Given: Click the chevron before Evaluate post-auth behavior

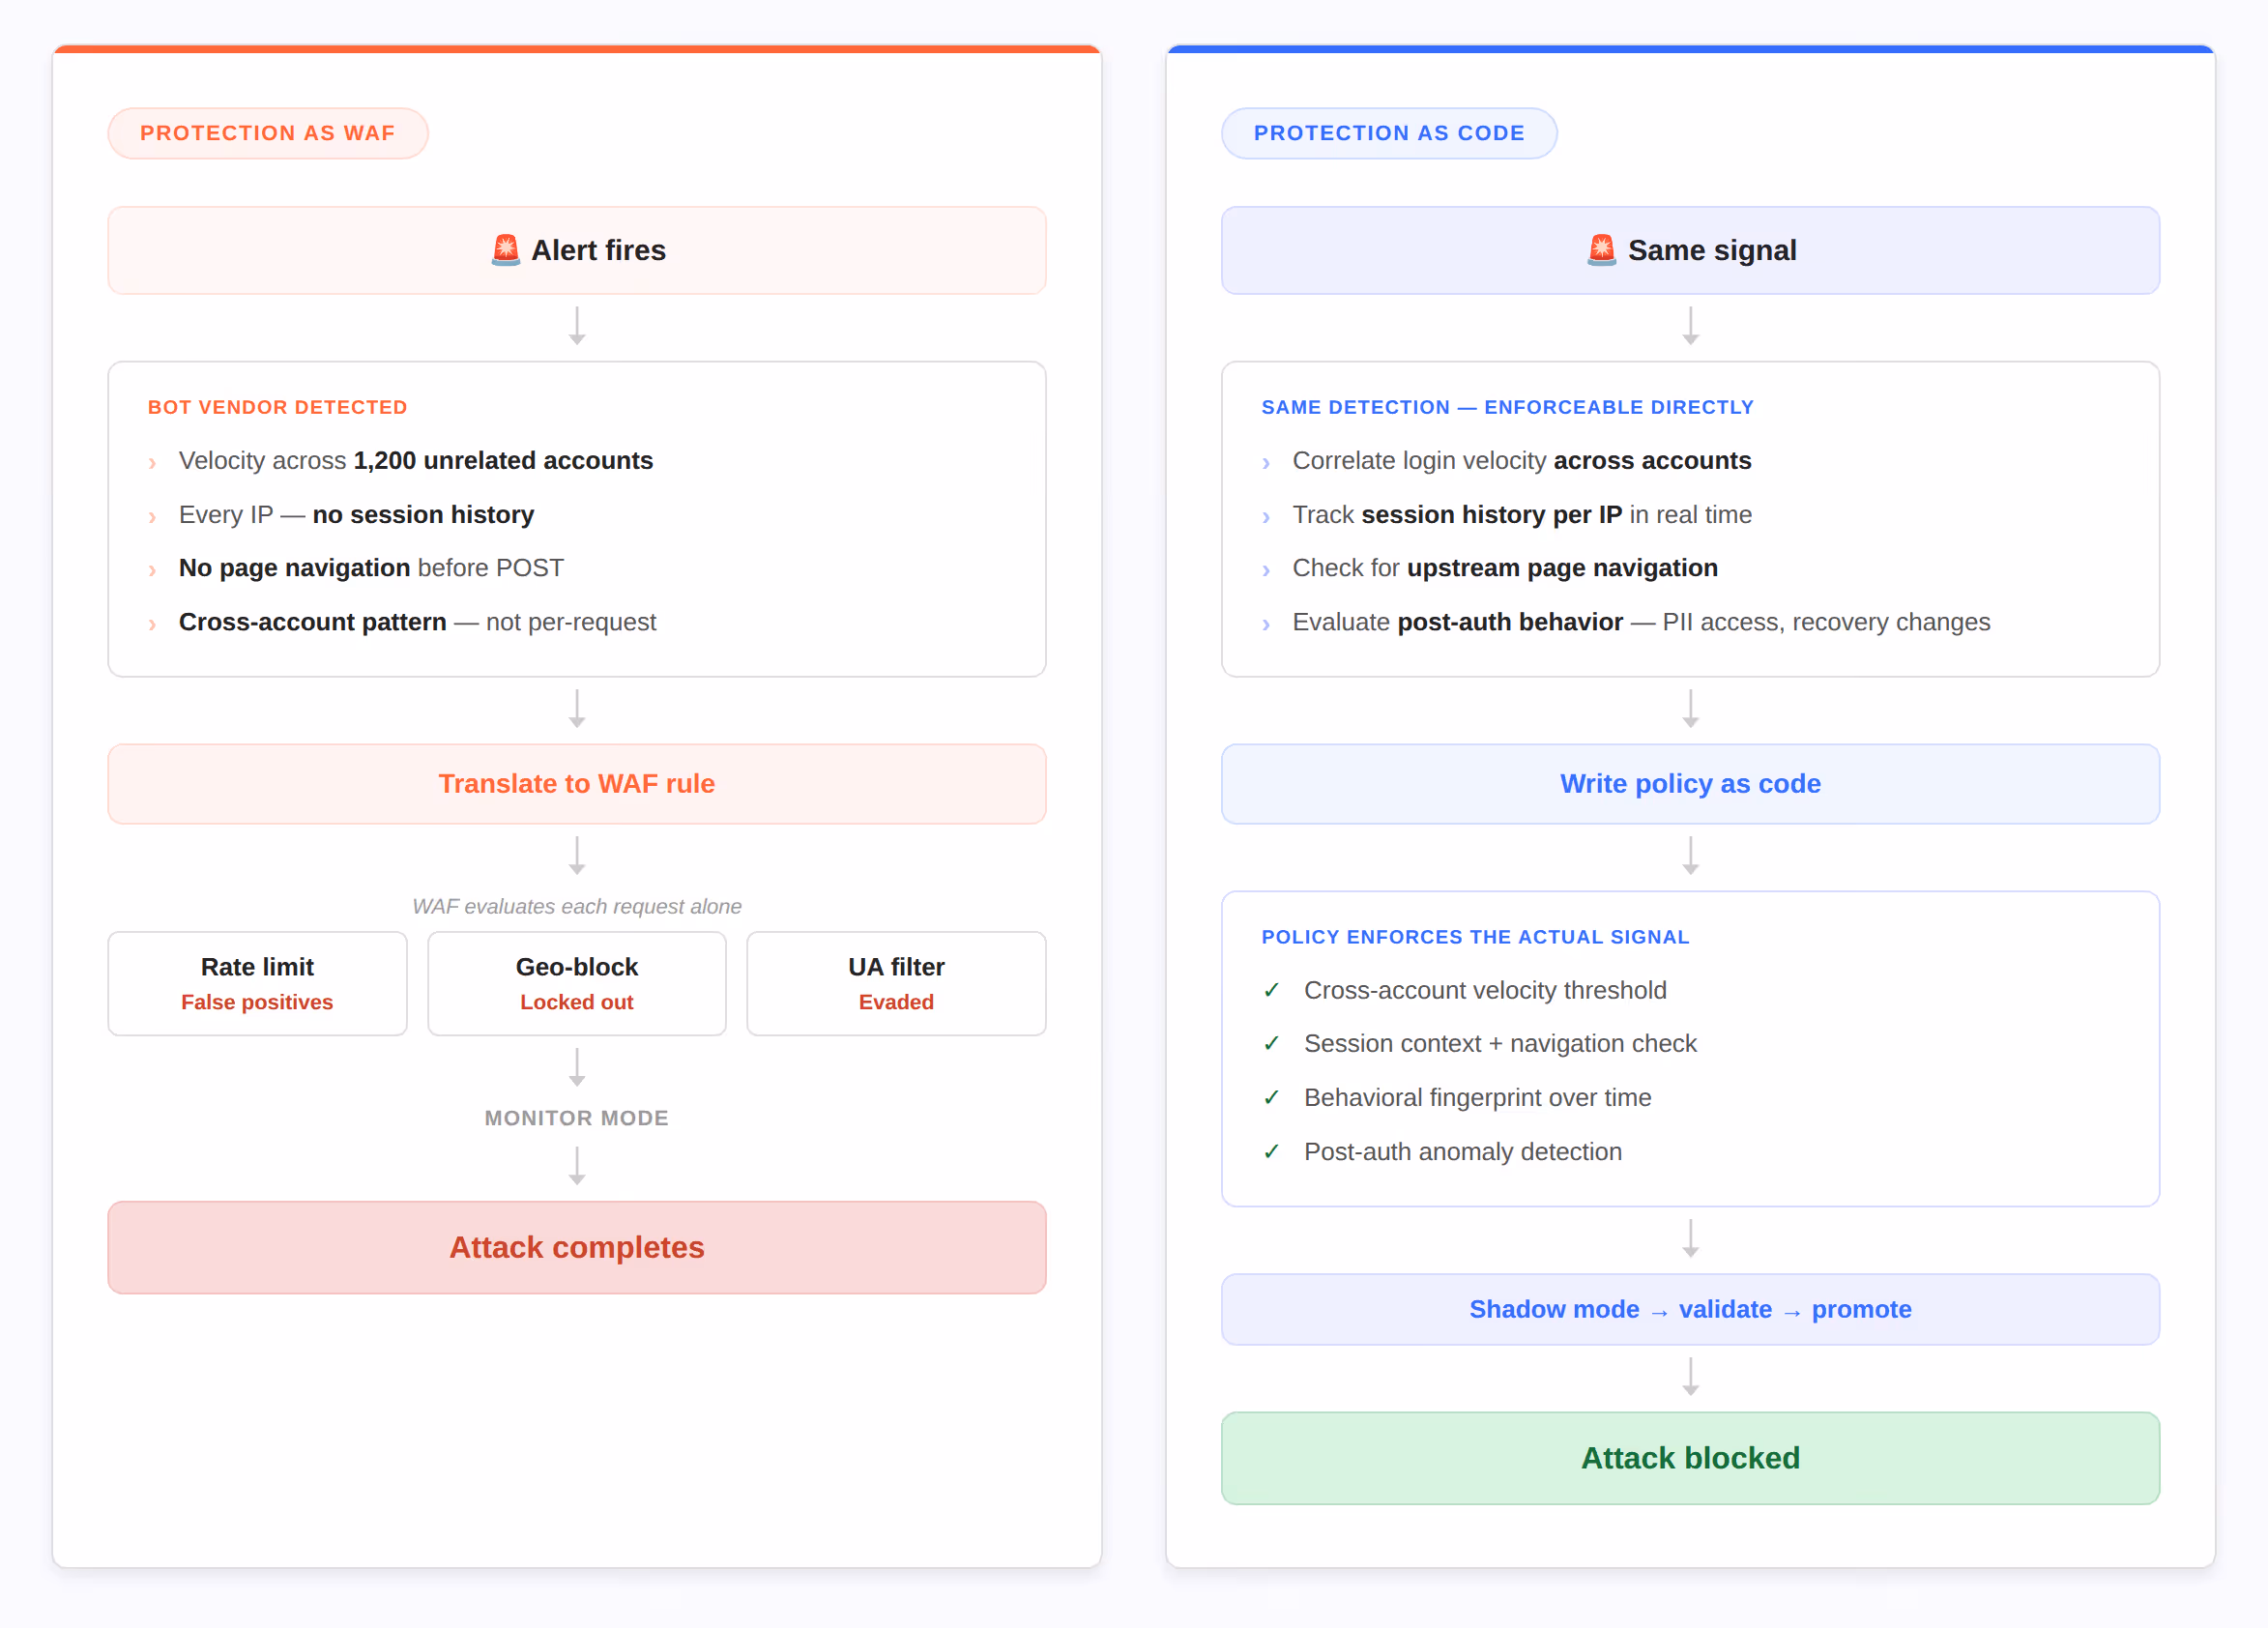Looking at the screenshot, I should [x=1266, y=625].
